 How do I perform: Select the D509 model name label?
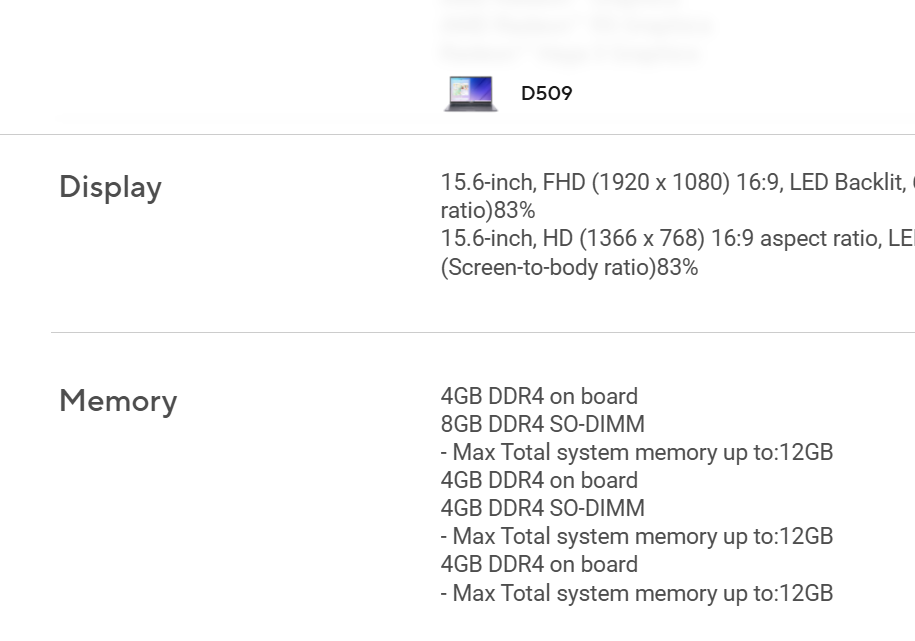[x=547, y=94]
